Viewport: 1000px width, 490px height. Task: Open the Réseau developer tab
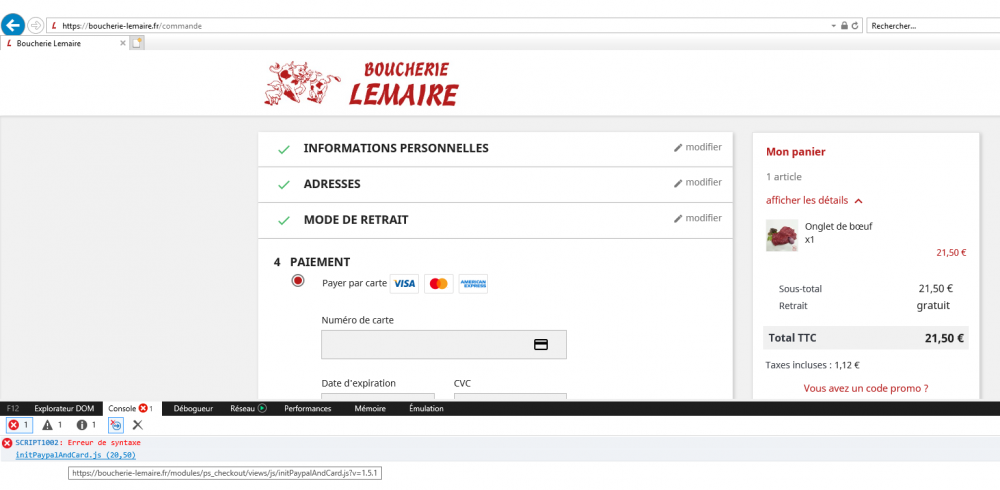pyautogui.click(x=249, y=408)
